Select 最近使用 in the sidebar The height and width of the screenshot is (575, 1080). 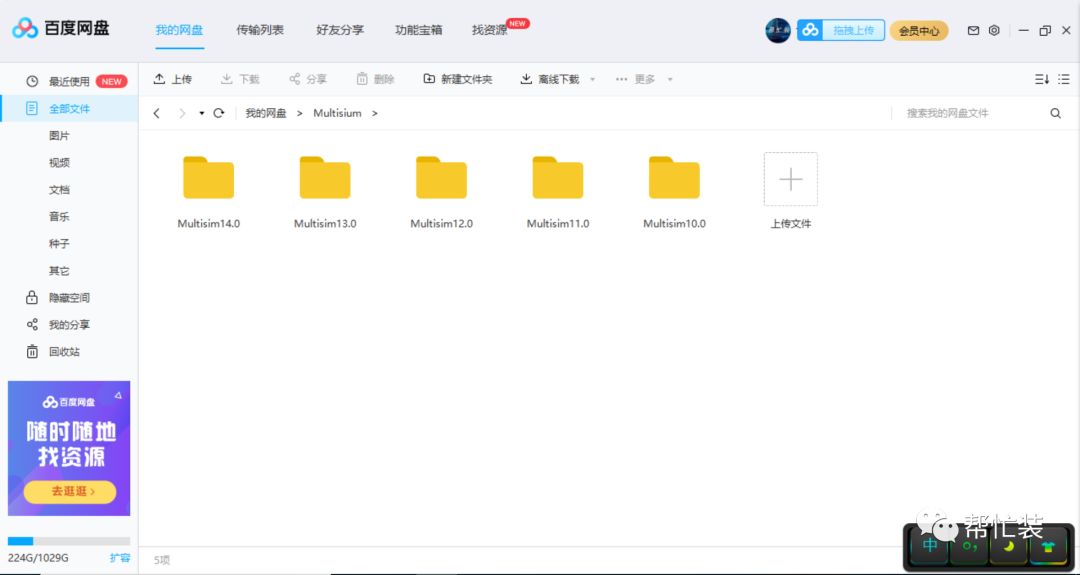[69, 81]
